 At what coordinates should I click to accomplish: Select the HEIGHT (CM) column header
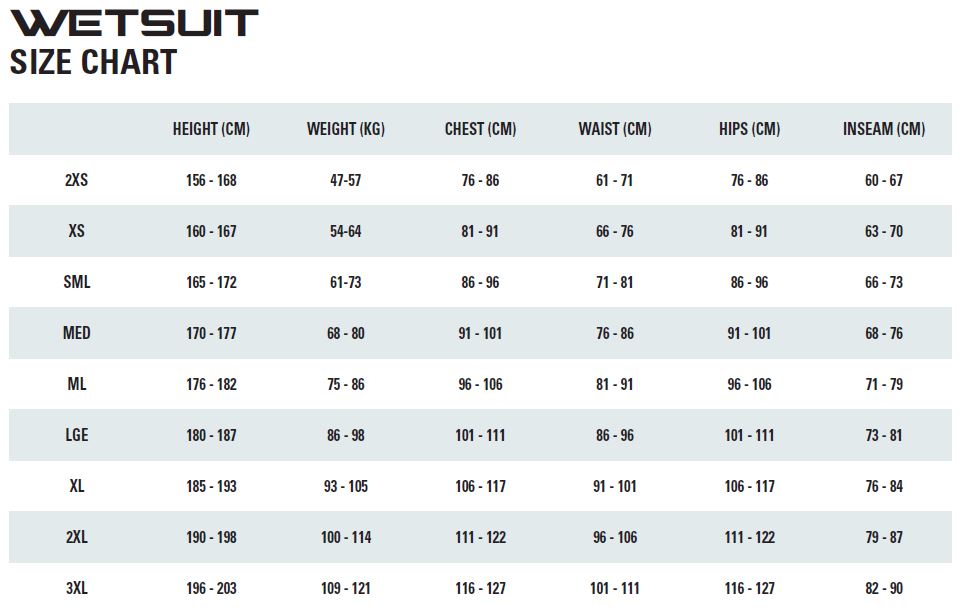pos(211,129)
